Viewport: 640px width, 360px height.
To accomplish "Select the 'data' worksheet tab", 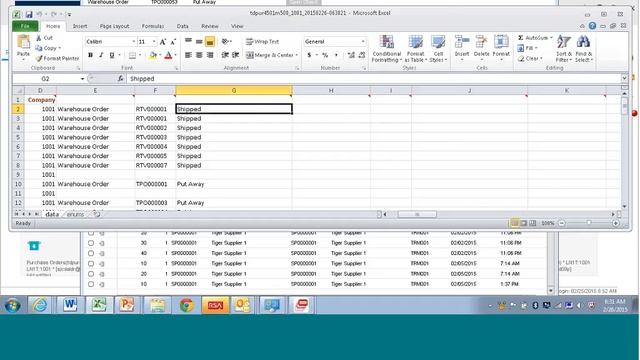I will coord(52,214).
